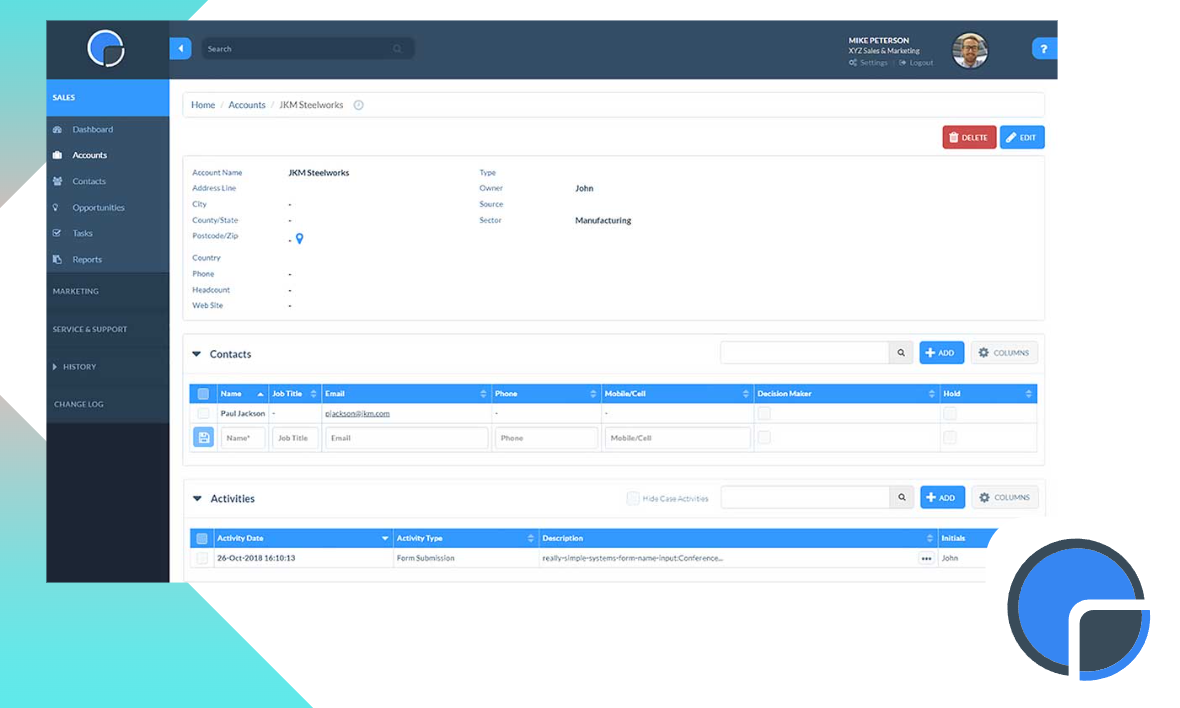The width and height of the screenshot is (1180, 708).
Task: Open Reports in the sidebar
Action: click(87, 260)
